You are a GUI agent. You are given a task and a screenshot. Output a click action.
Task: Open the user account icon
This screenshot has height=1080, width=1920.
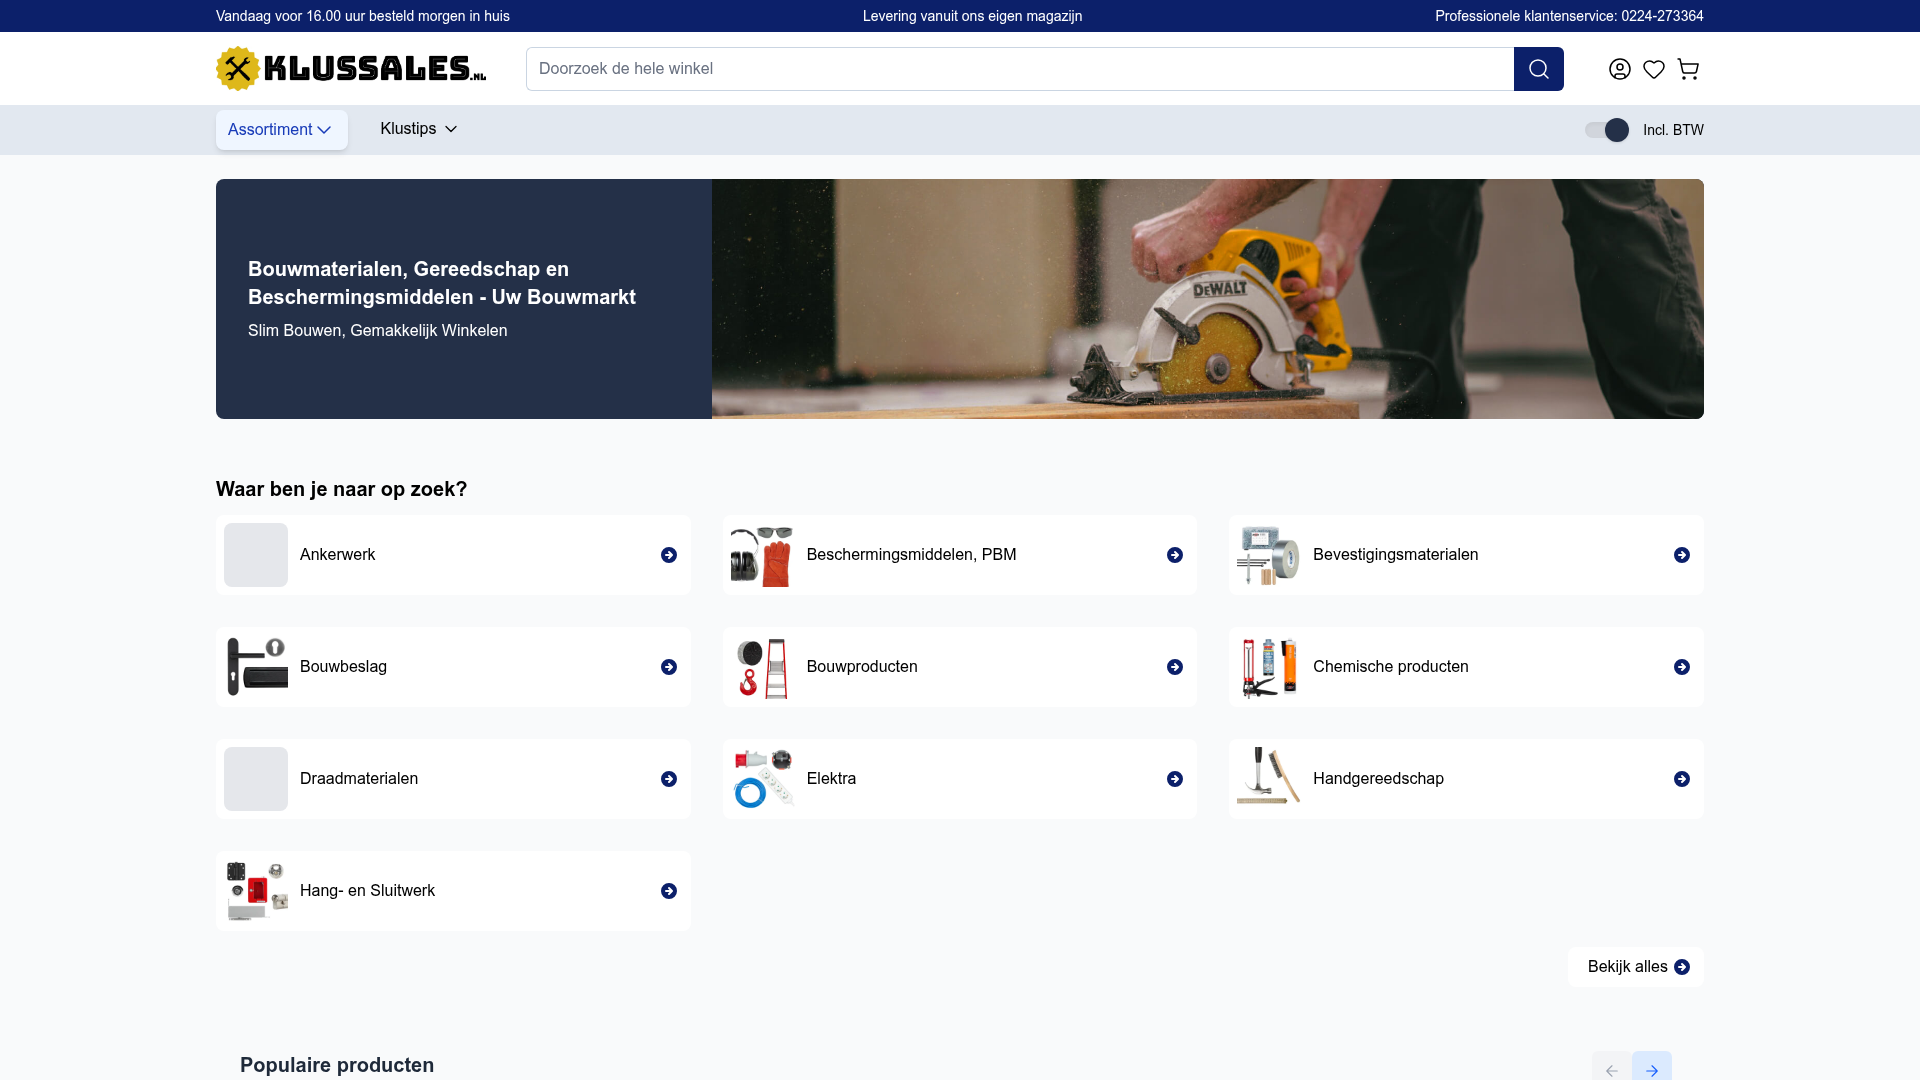click(1620, 69)
